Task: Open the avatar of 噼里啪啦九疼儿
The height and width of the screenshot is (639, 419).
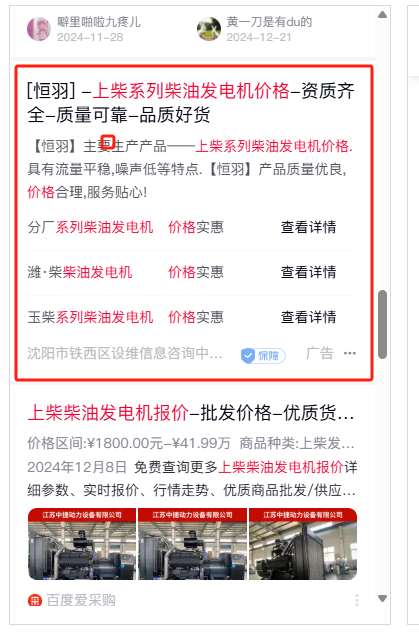Action: pyautogui.click(x=39, y=29)
